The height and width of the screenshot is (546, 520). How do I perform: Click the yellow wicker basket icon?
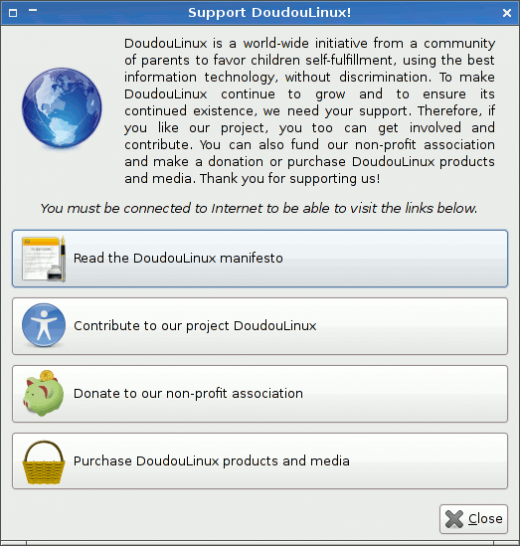click(x=44, y=462)
